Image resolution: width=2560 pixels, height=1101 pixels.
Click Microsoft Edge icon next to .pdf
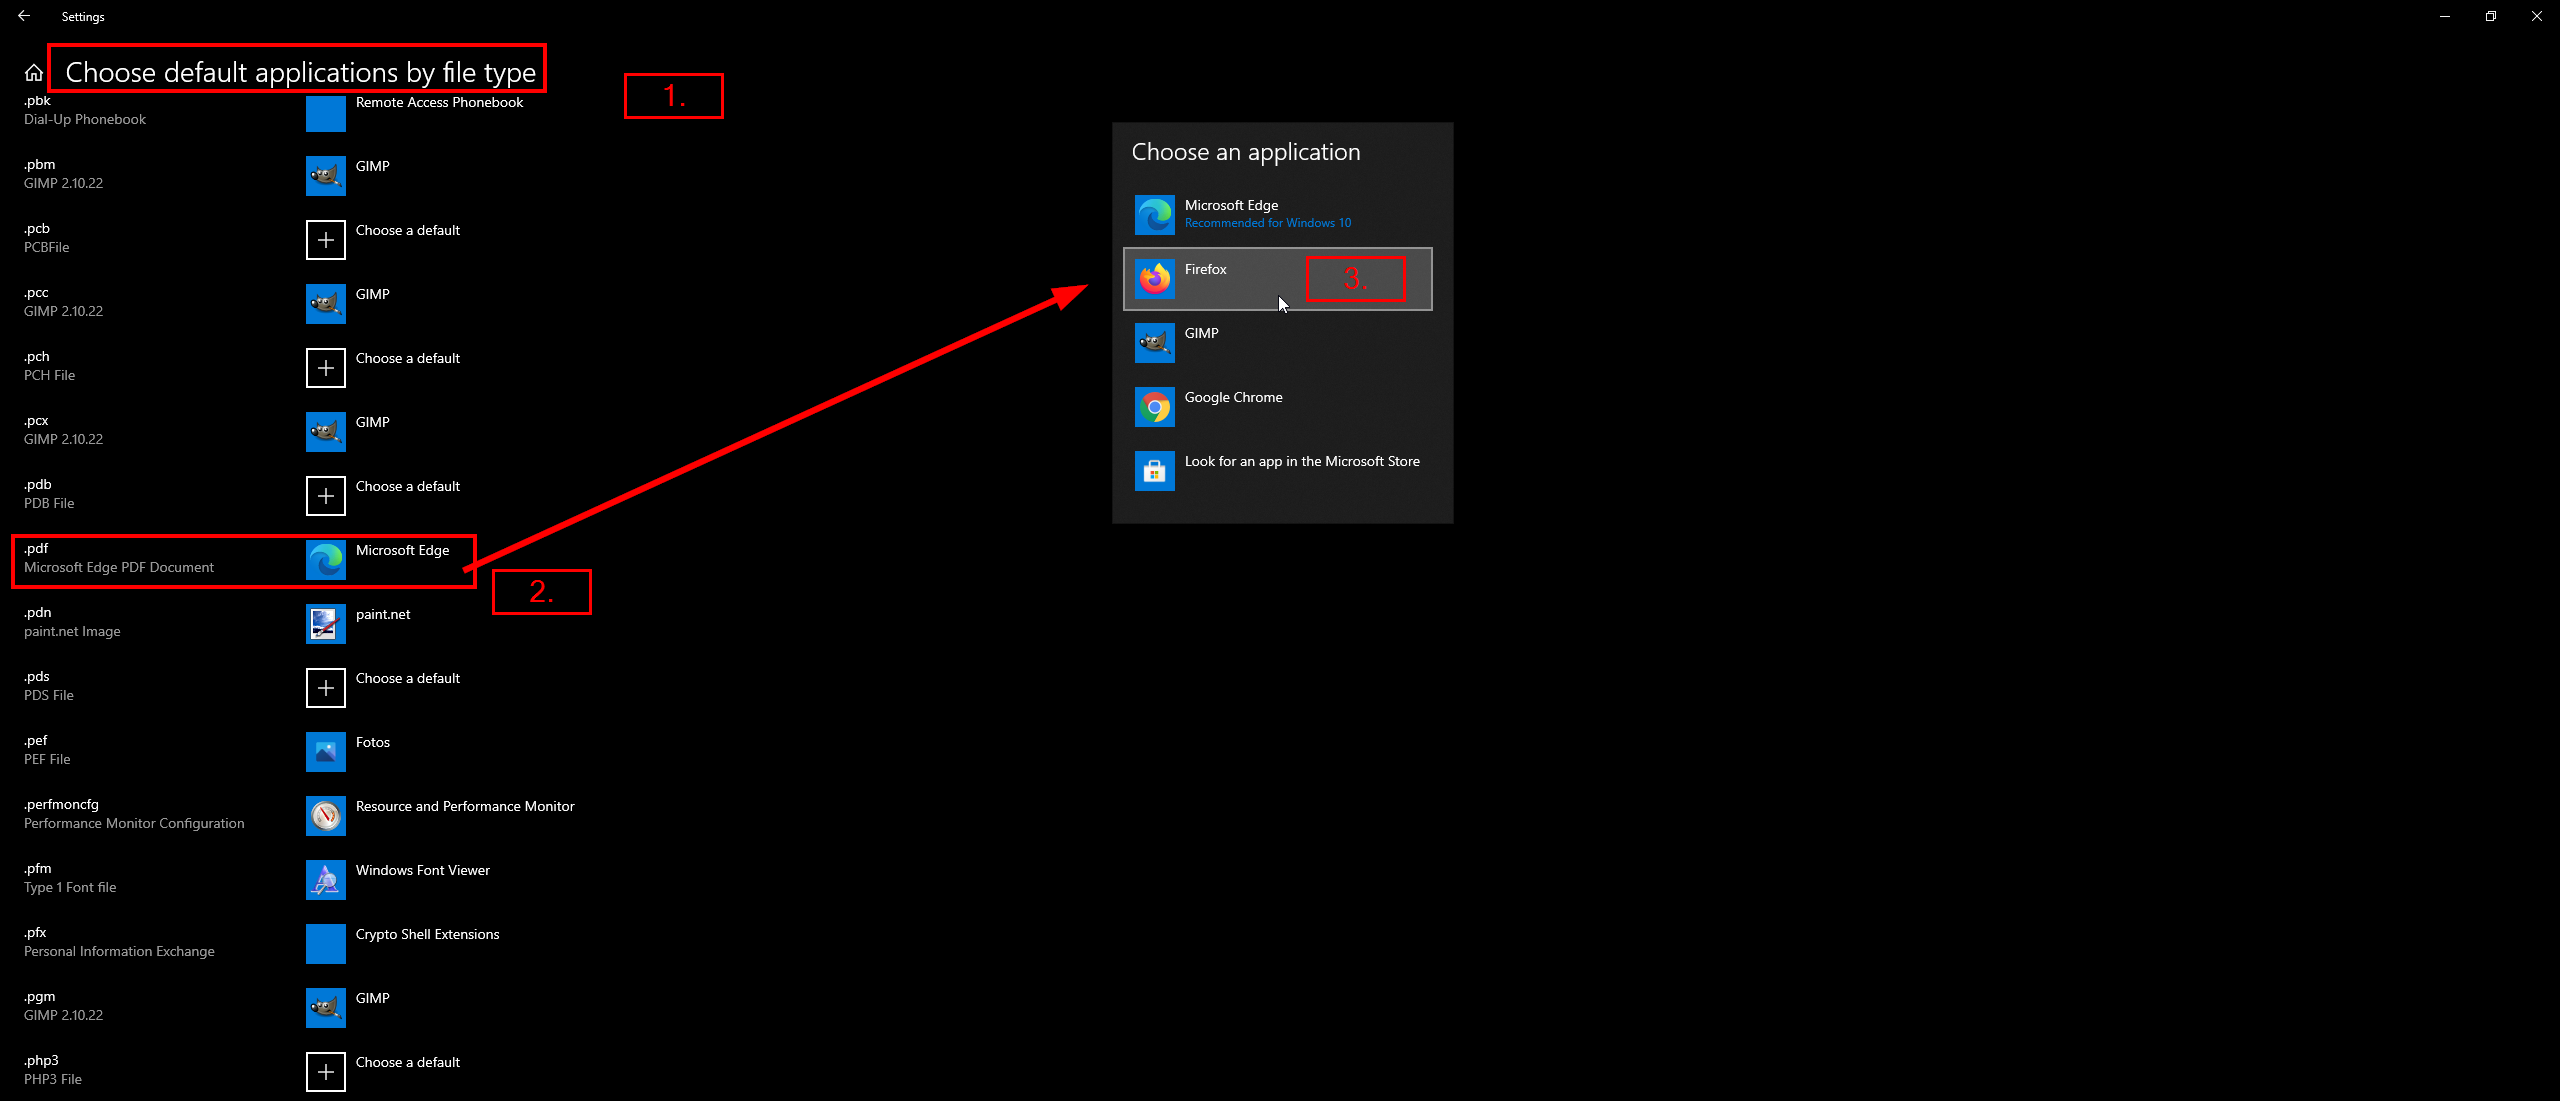tap(326, 560)
